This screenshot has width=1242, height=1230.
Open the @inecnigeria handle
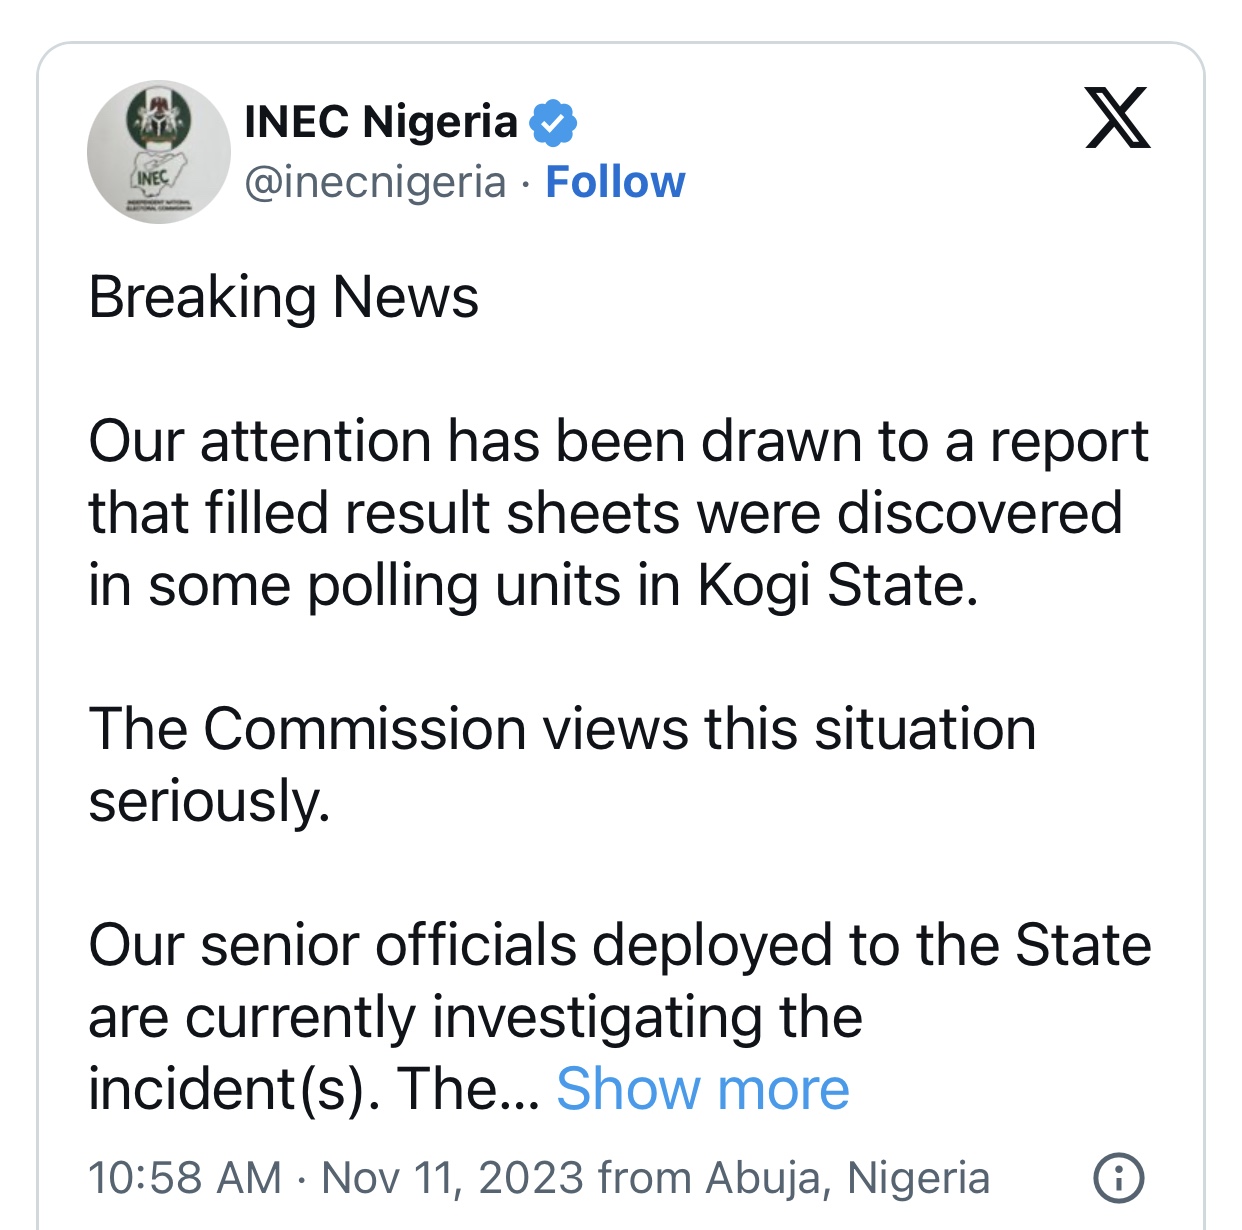pyautogui.click(x=376, y=183)
